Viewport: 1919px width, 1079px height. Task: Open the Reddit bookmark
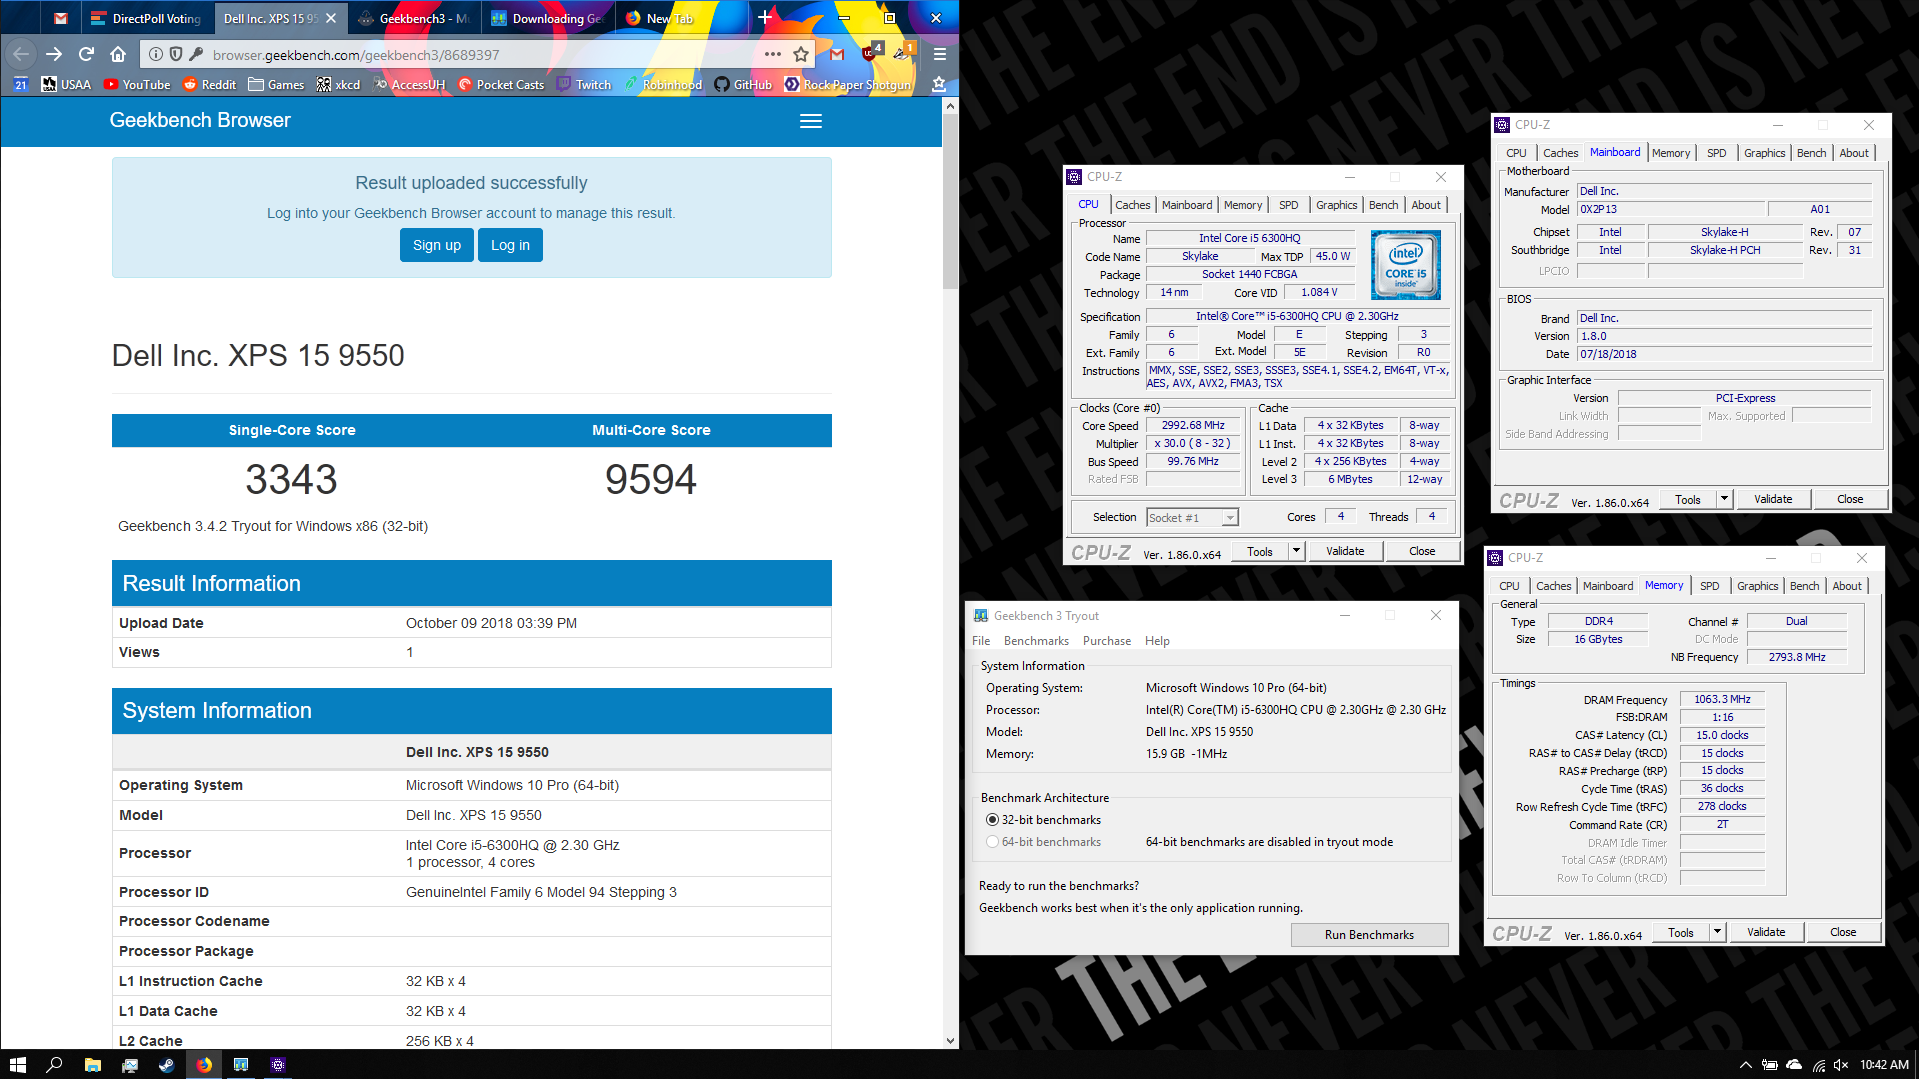tap(210, 85)
